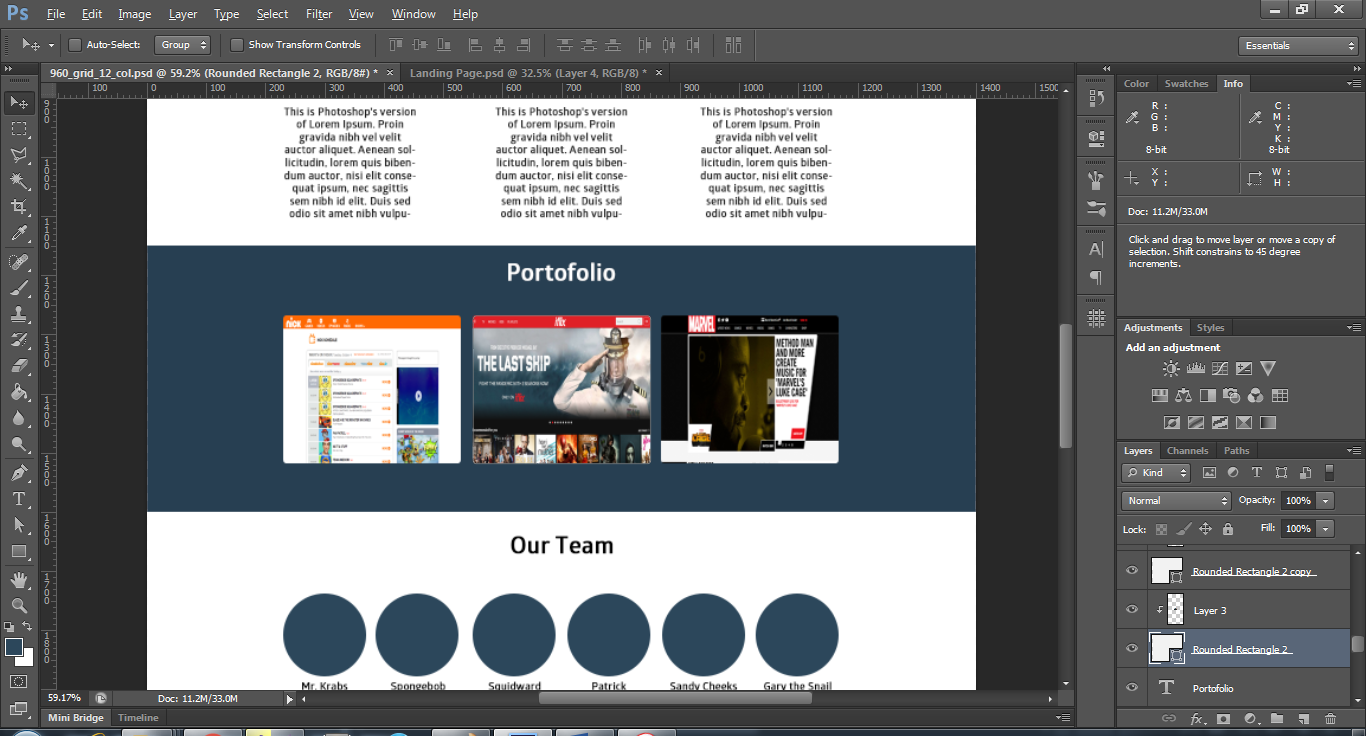Select the Move tool
1366x736 pixels.
tap(18, 101)
